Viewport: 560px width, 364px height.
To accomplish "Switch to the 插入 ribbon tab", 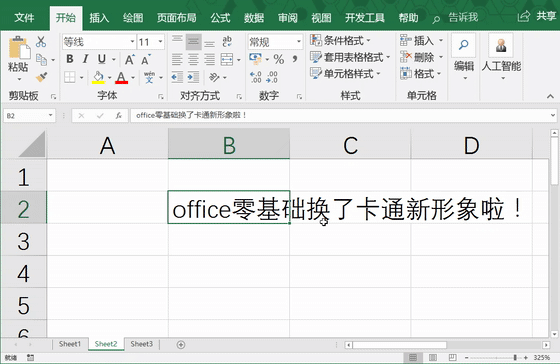I will point(99,18).
